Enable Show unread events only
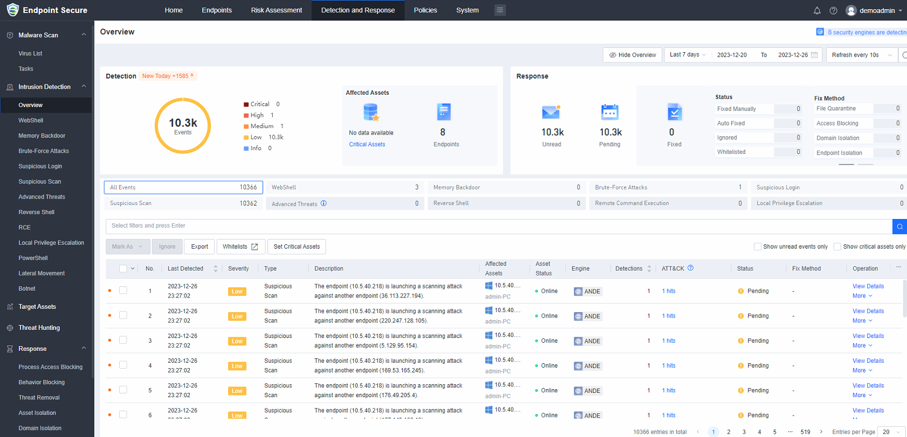 757,247
